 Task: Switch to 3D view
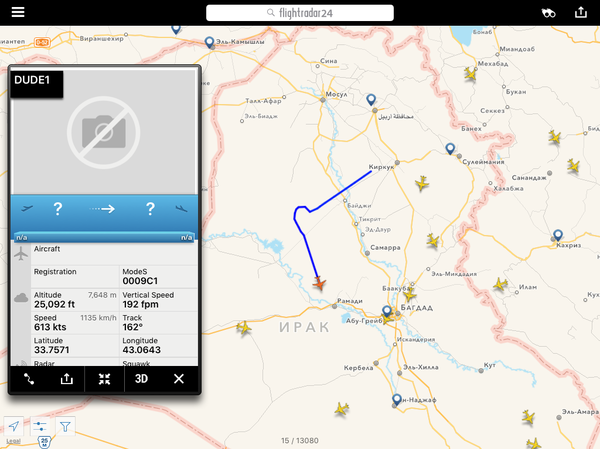(141, 379)
